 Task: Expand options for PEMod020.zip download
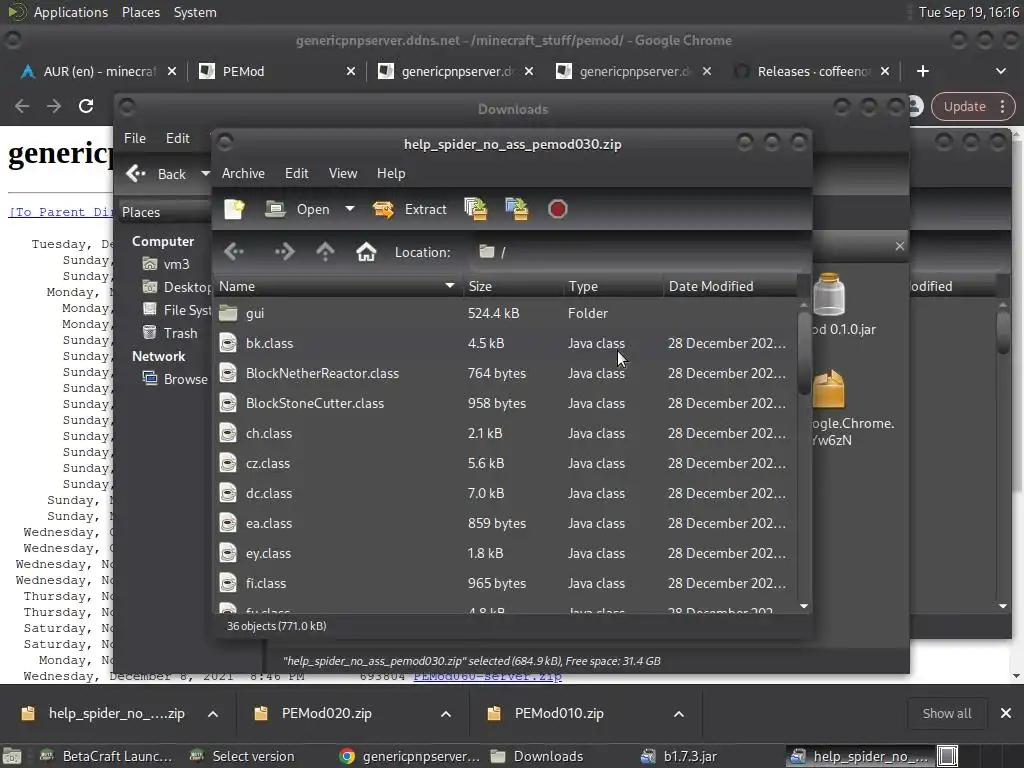pyautogui.click(x=445, y=714)
